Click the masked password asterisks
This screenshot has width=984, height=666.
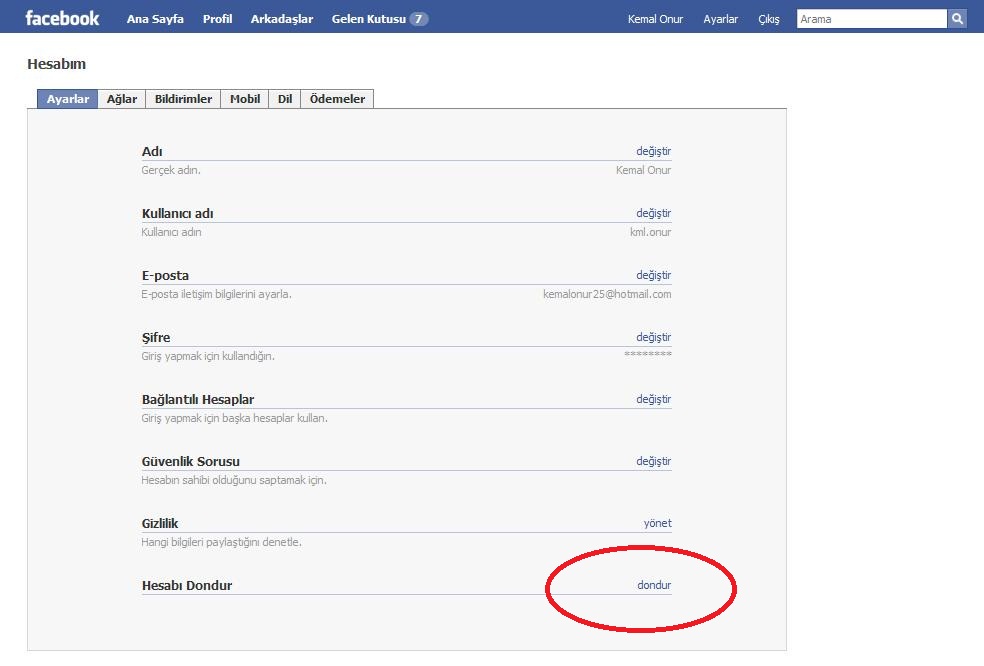coord(648,355)
